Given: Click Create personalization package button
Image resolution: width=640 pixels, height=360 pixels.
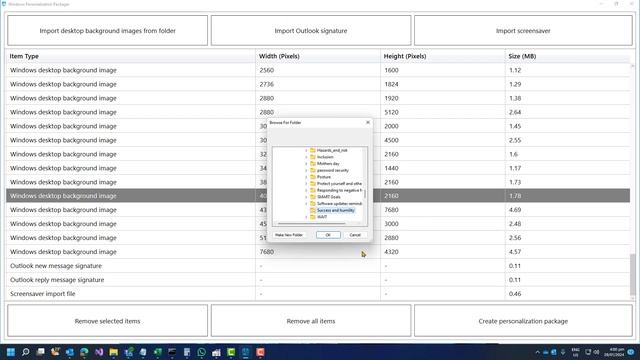Looking at the screenshot, I should [523, 321].
